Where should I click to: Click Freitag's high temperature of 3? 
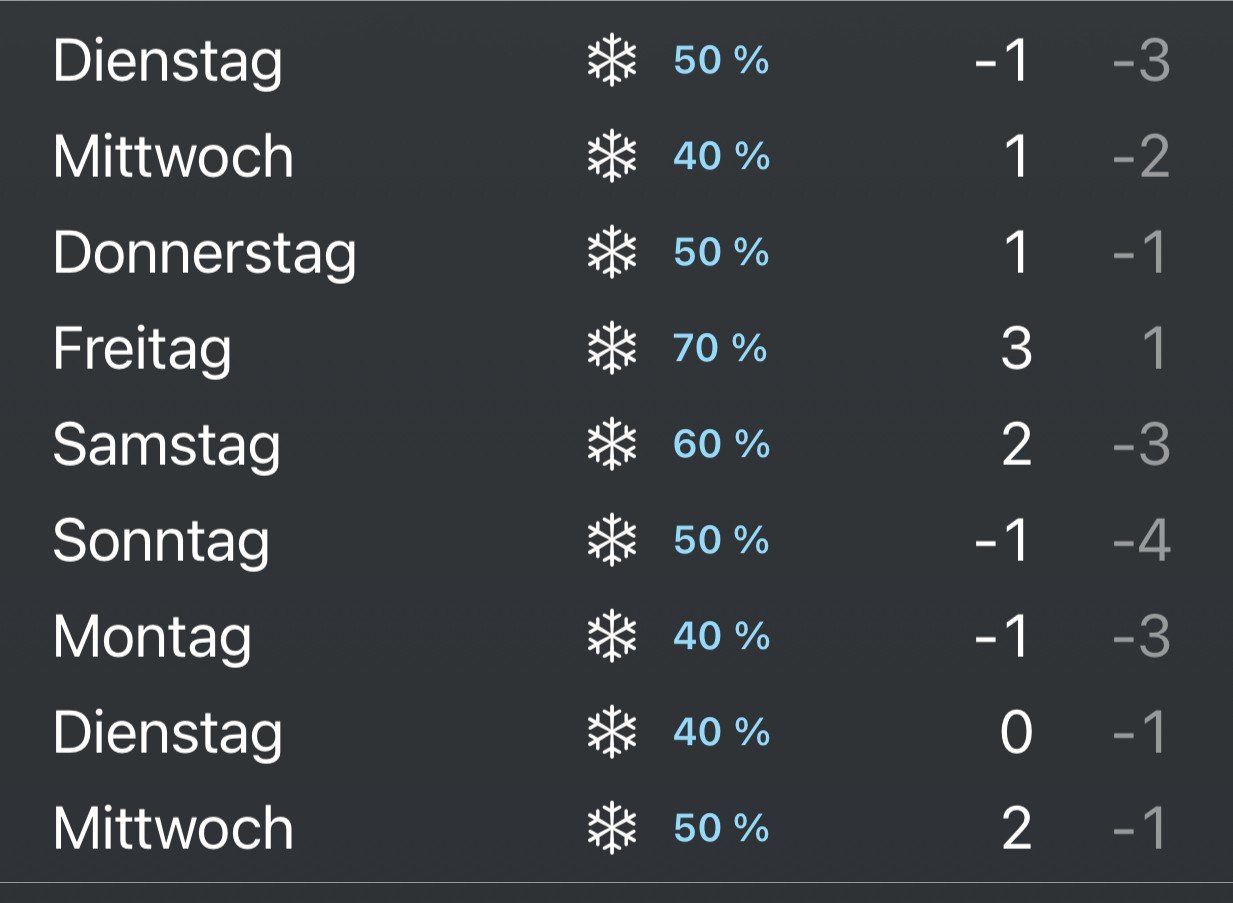[x=1016, y=349]
